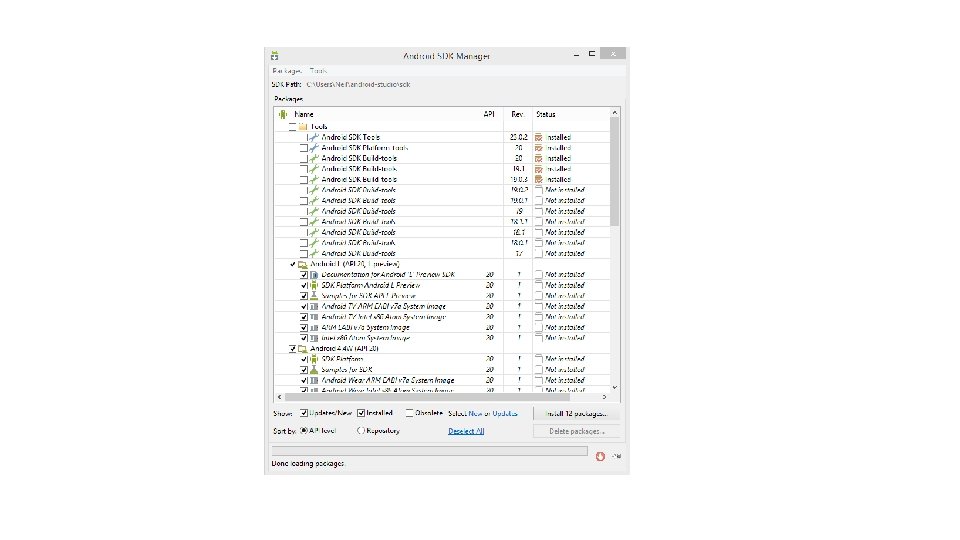Toggle the Tools group checkbox
The height and width of the screenshot is (540, 960).
(292, 127)
